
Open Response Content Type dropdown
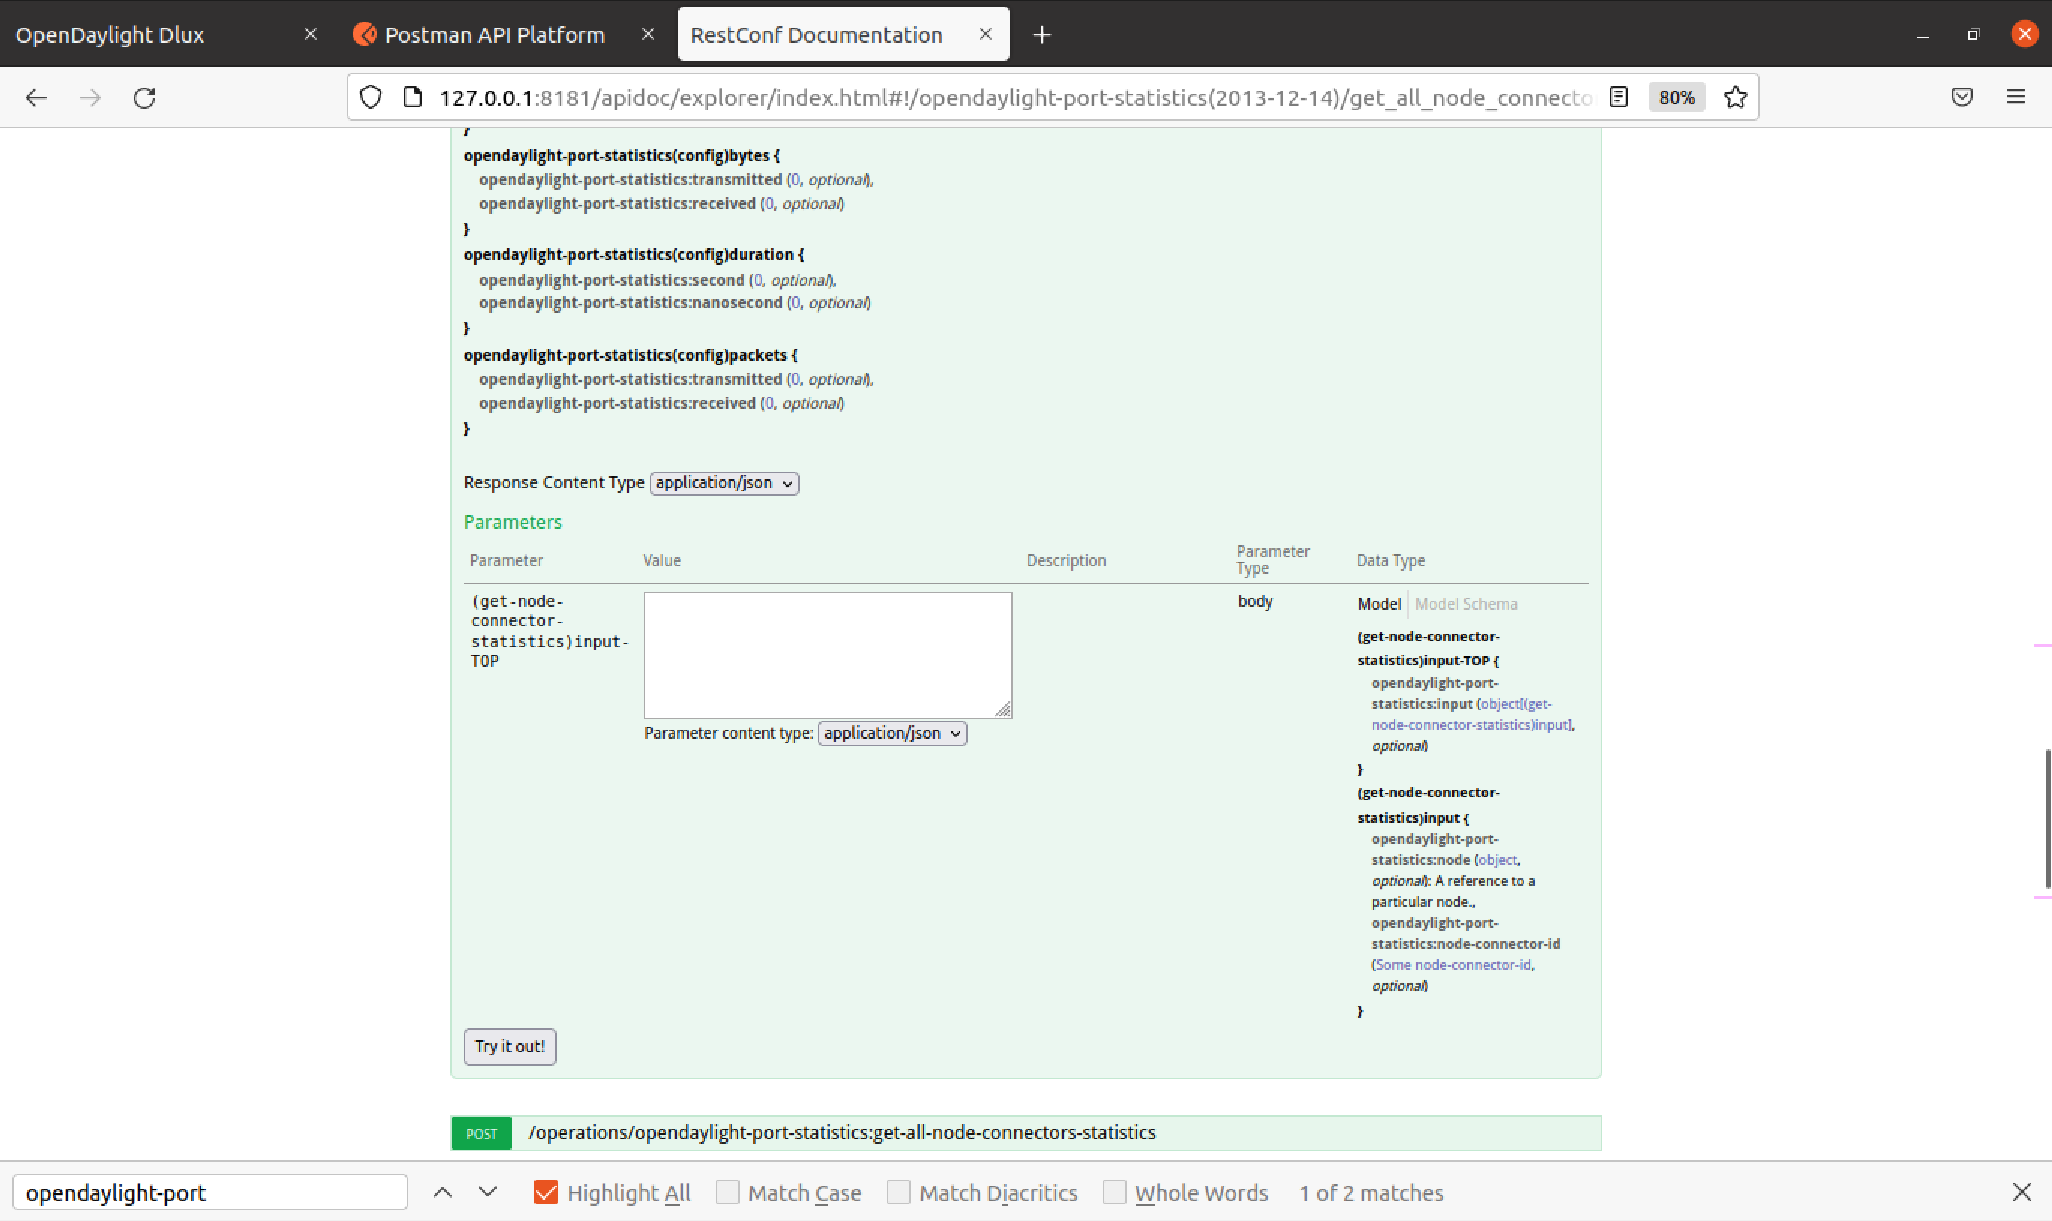pyautogui.click(x=724, y=483)
